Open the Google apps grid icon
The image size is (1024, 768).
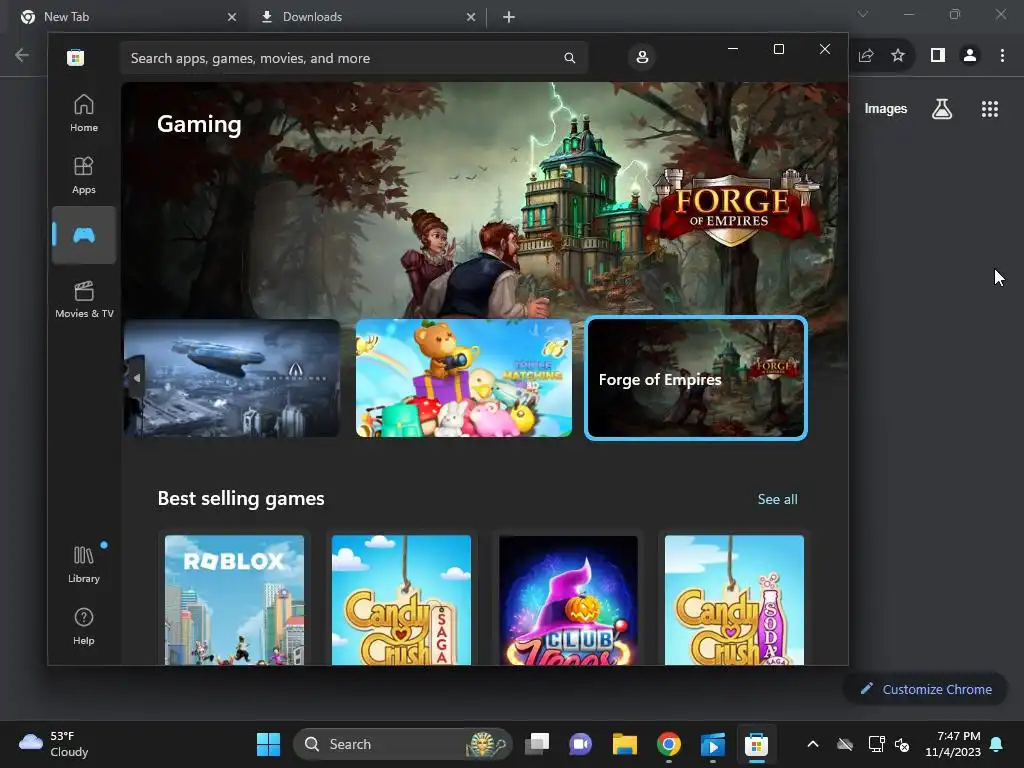[x=990, y=109]
